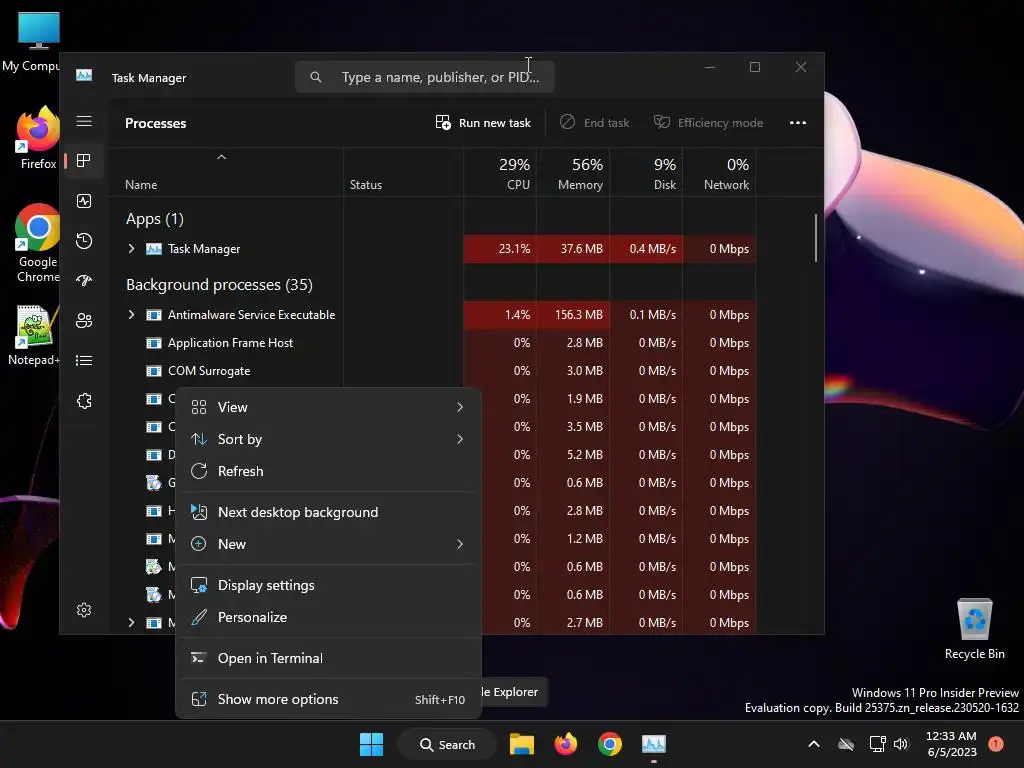
Task: Open the Windows Start button
Action: [372, 744]
